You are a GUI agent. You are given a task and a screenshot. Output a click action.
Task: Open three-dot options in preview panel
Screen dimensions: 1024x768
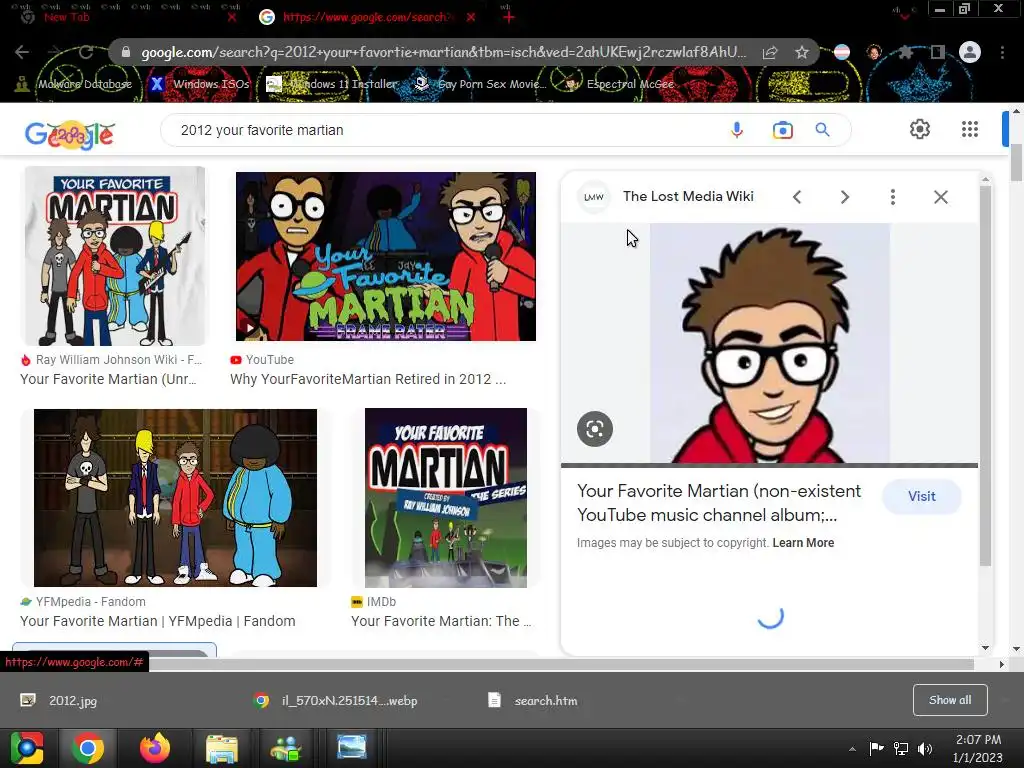pos(893,197)
